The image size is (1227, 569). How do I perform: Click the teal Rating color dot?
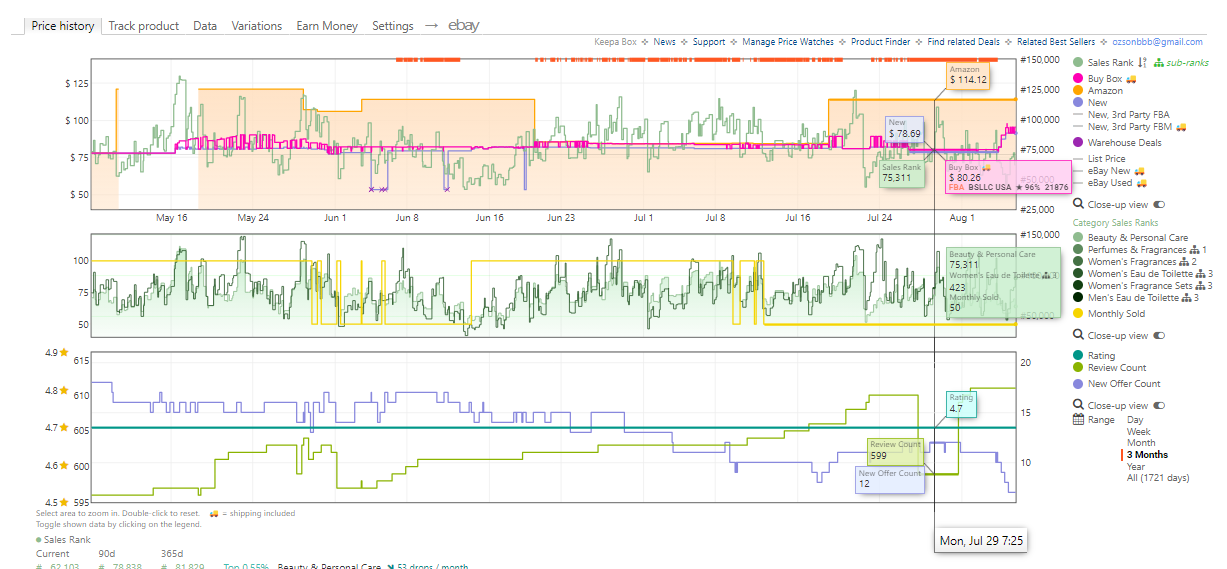point(1078,356)
